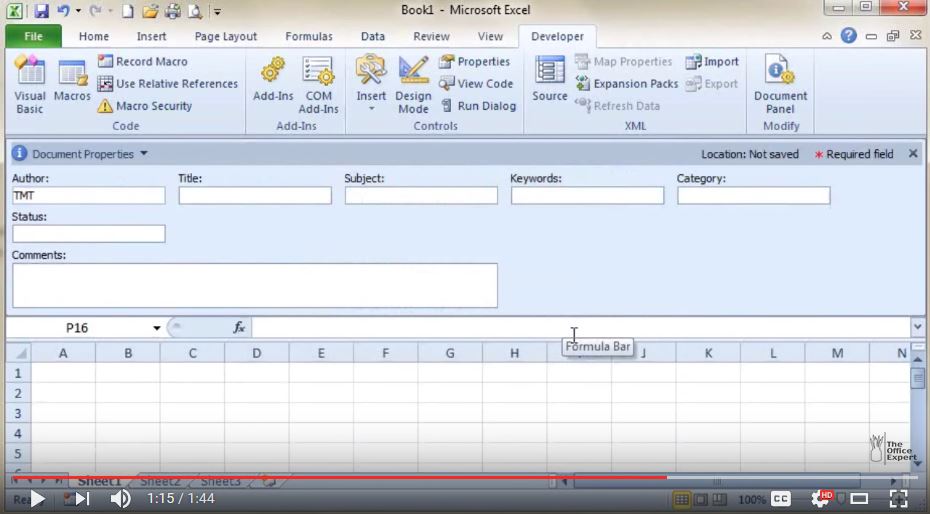Switch to the Home tab

pyautogui.click(x=94, y=36)
